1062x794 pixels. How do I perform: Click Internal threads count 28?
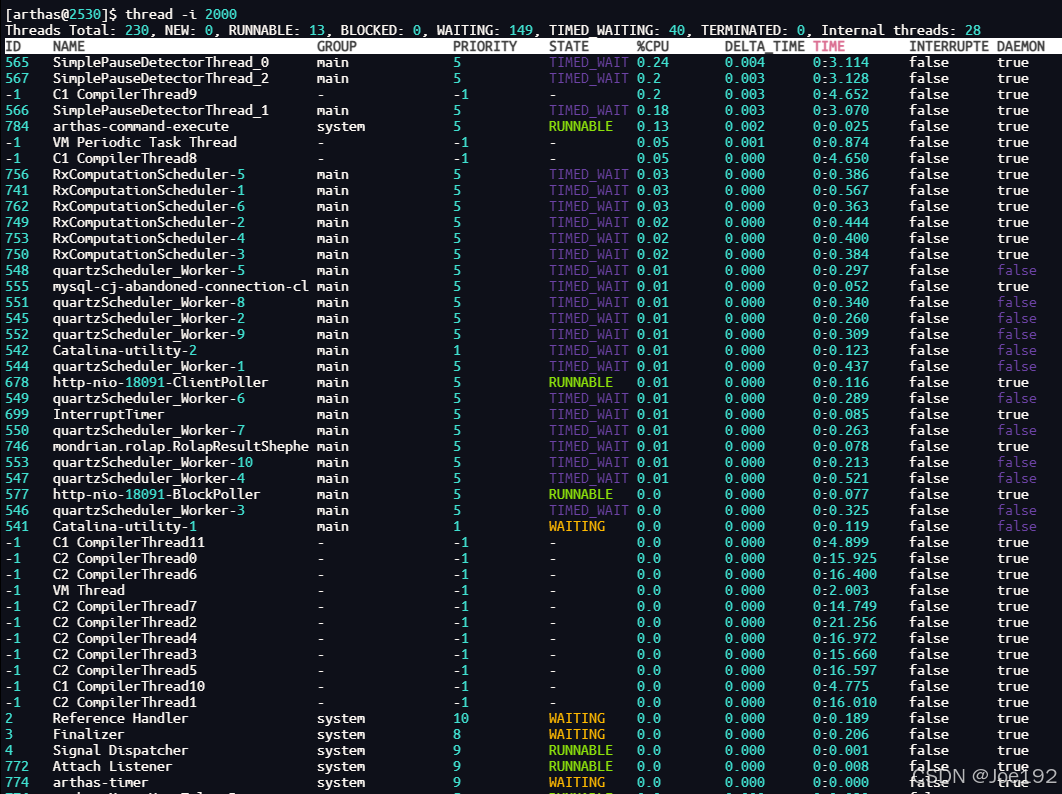tap(973, 30)
